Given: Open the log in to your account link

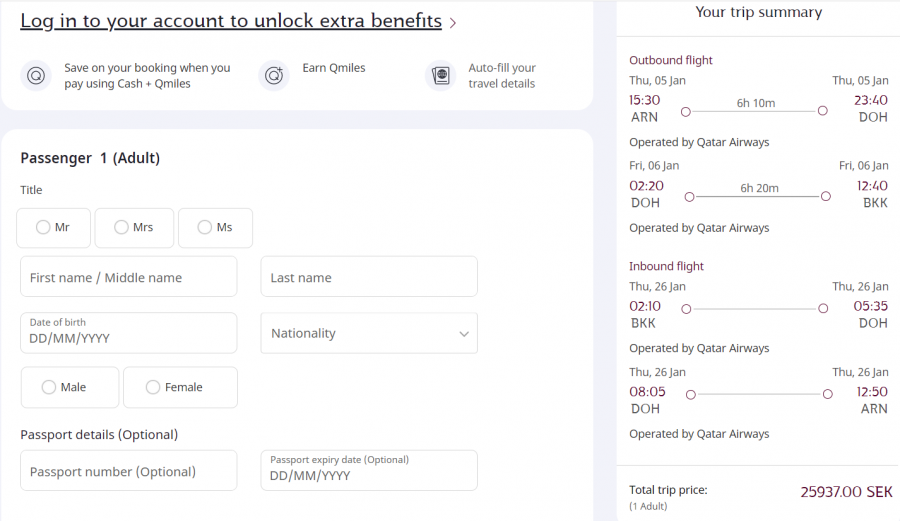Looking at the screenshot, I should pos(231,21).
